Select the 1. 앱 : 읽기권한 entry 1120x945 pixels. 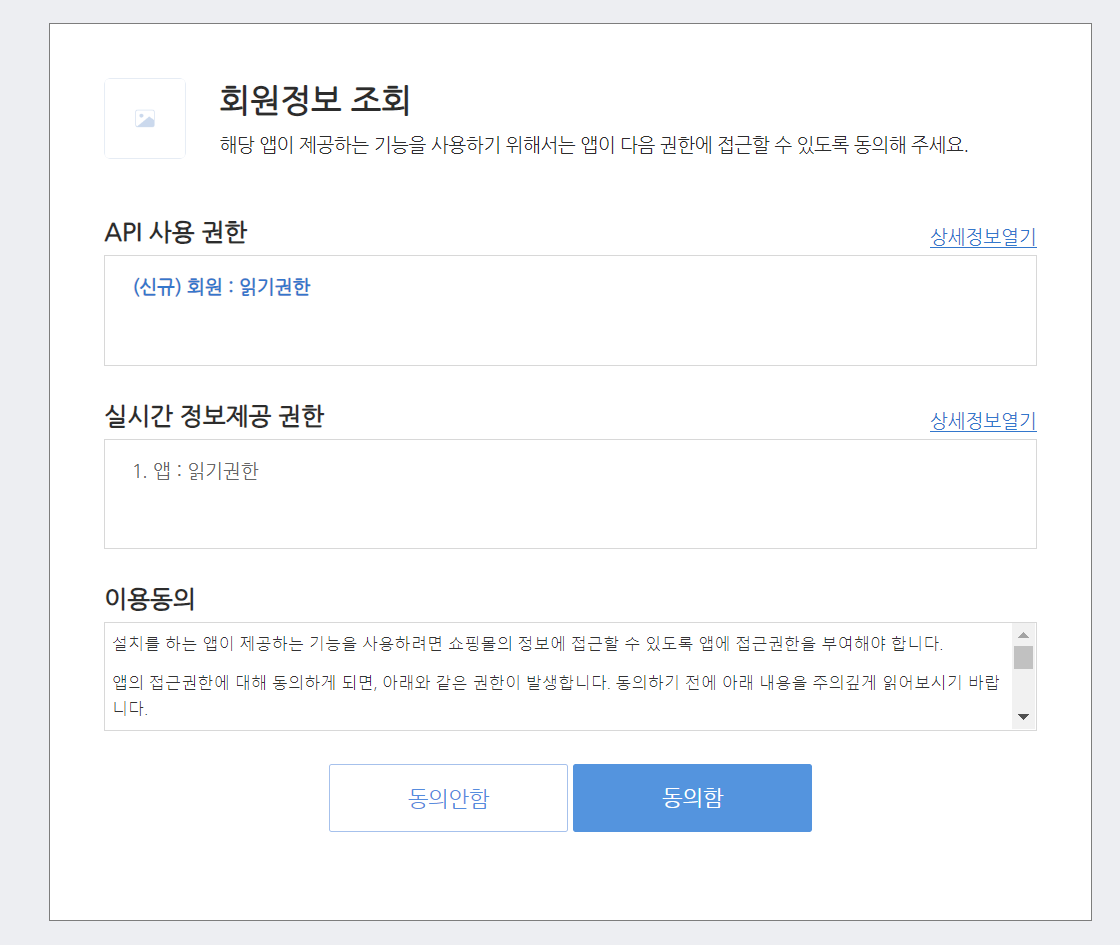point(196,471)
